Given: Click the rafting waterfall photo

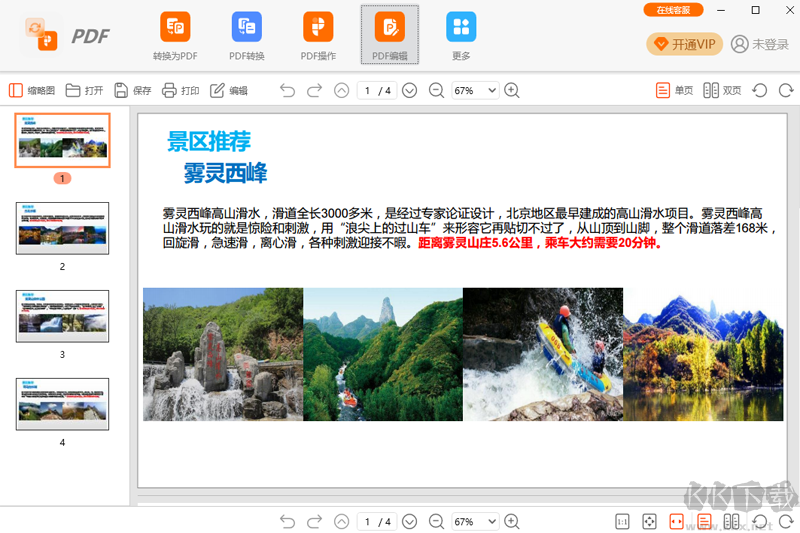Looking at the screenshot, I should [543, 354].
